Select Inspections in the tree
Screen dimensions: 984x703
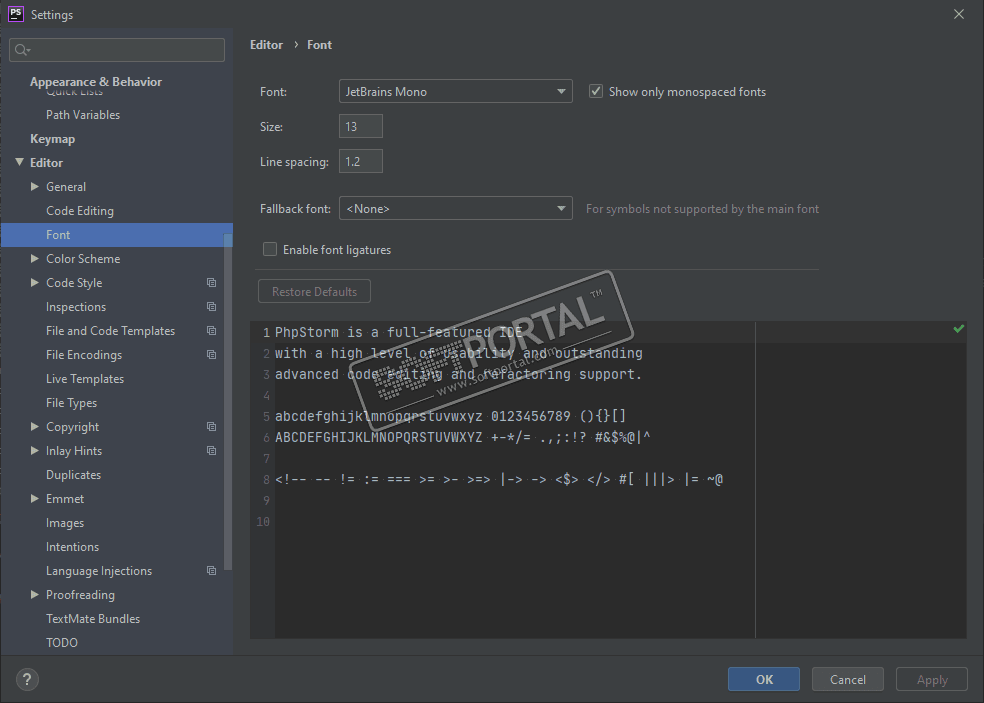[x=76, y=307]
